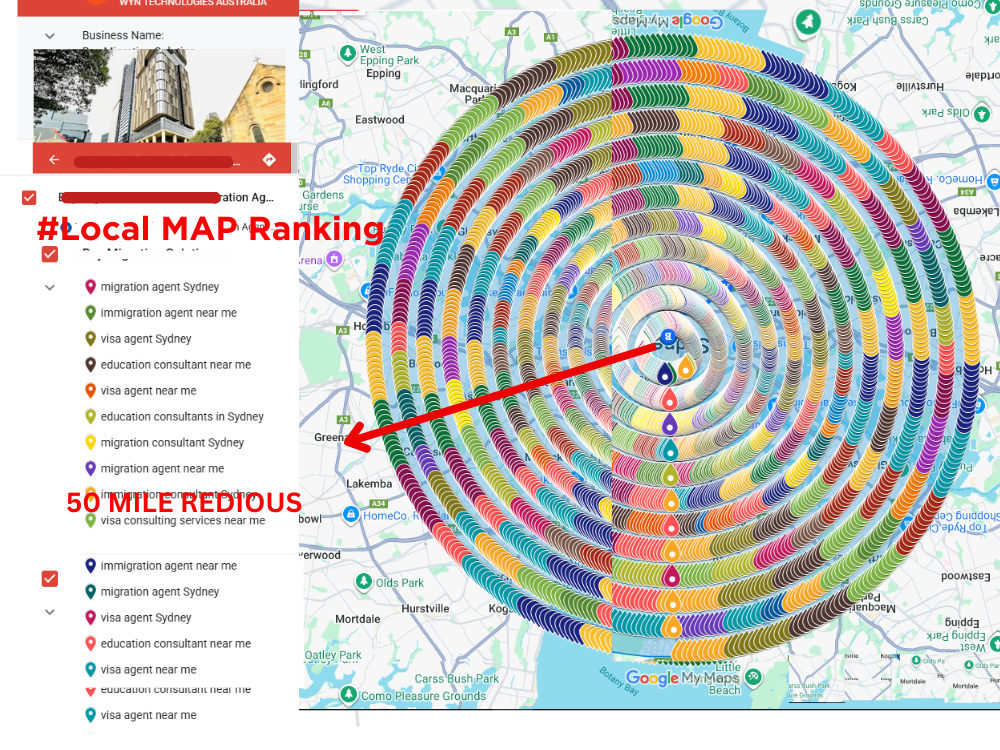Select red-pinned 'education consultant near me' entry
The height and width of the screenshot is (750, 1000).
click(175, 643)
